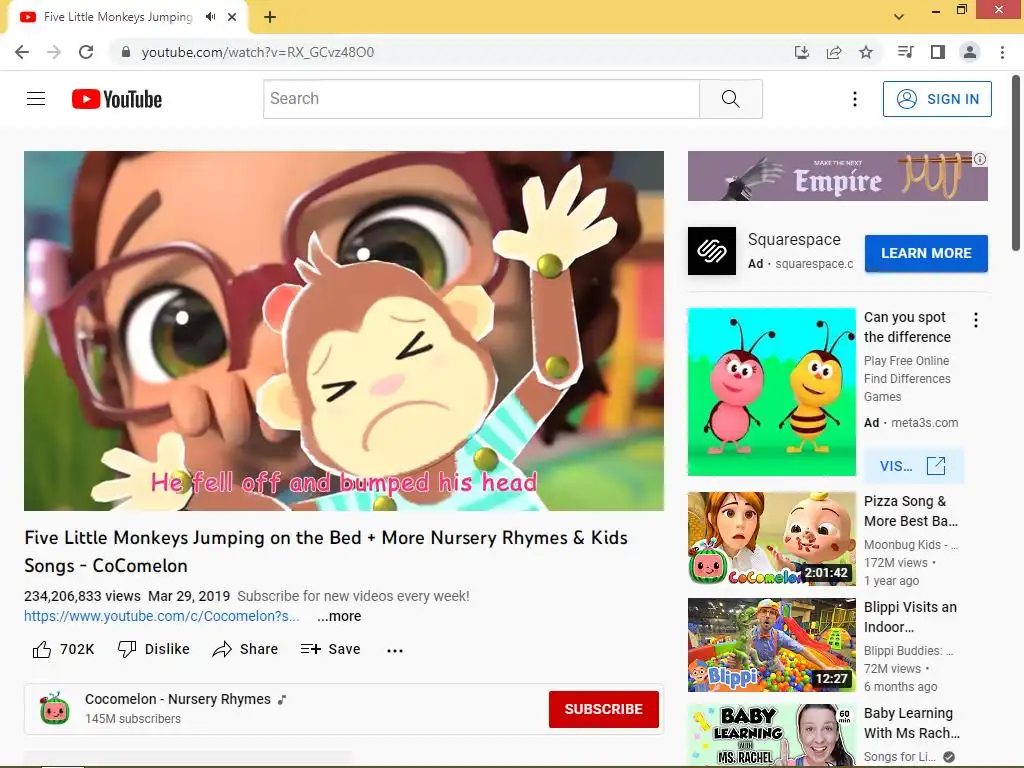
Task: Click LEARN MORE for Squarespace ad
Action: pos(926,253)
